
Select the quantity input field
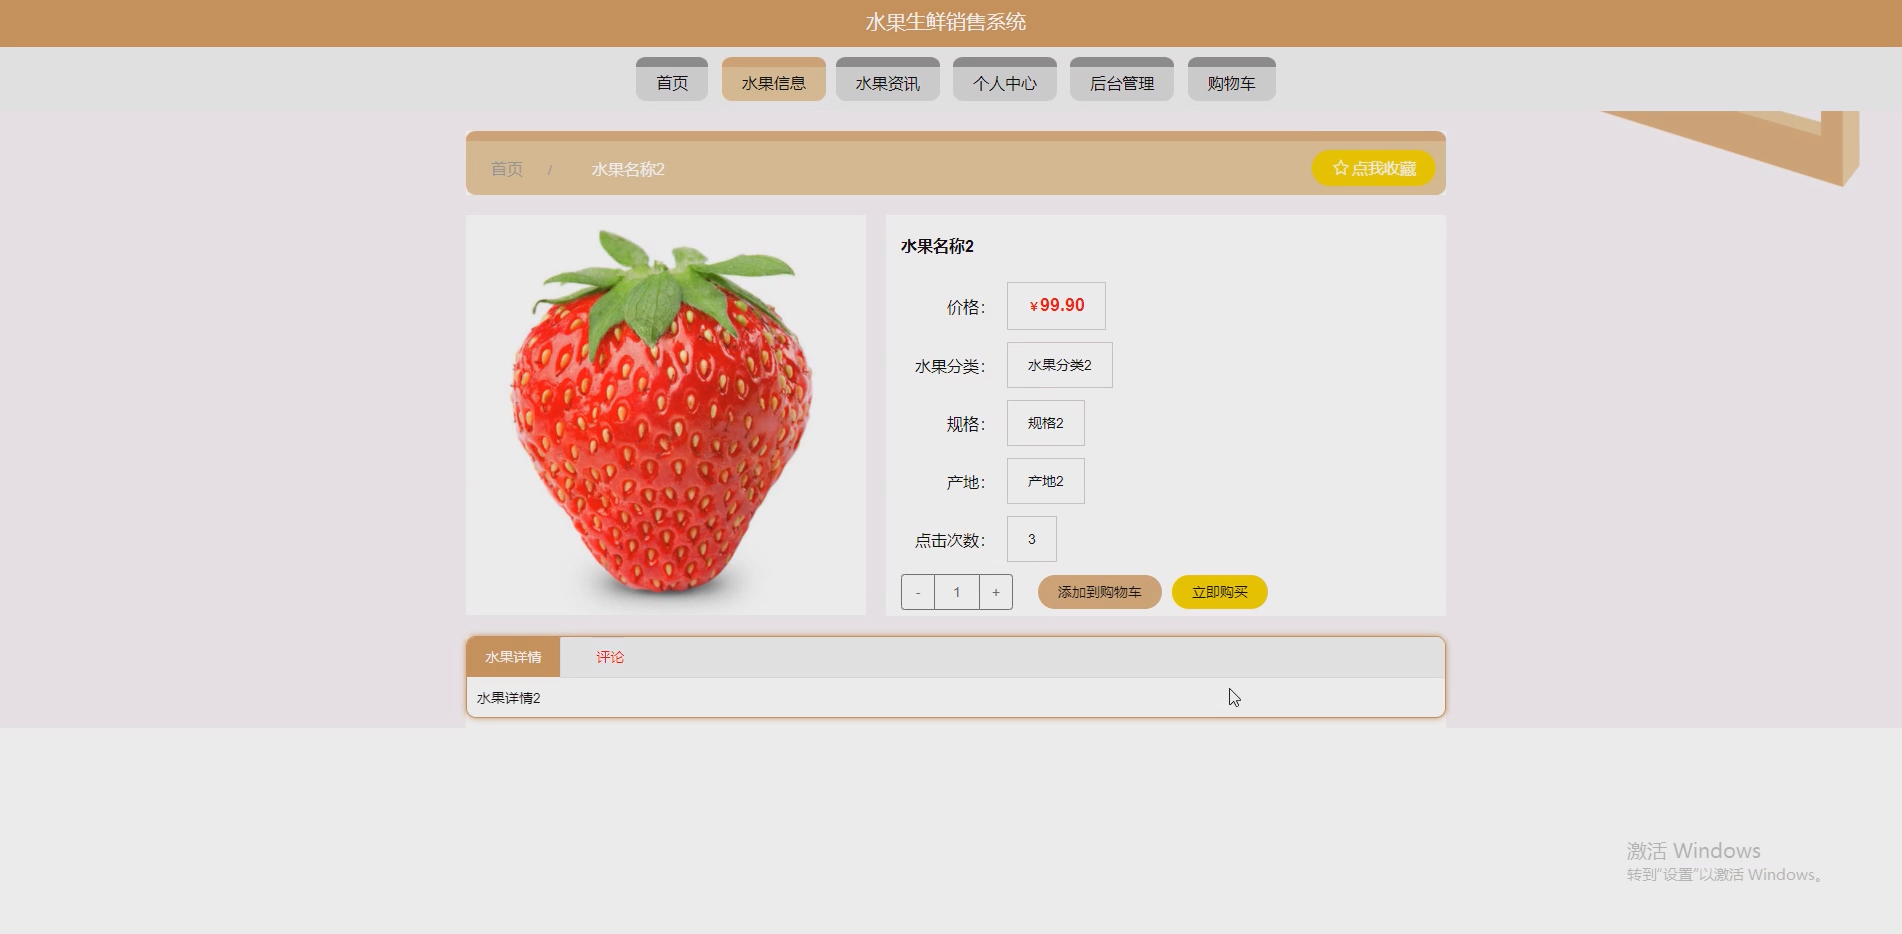(x=956, y=591)
